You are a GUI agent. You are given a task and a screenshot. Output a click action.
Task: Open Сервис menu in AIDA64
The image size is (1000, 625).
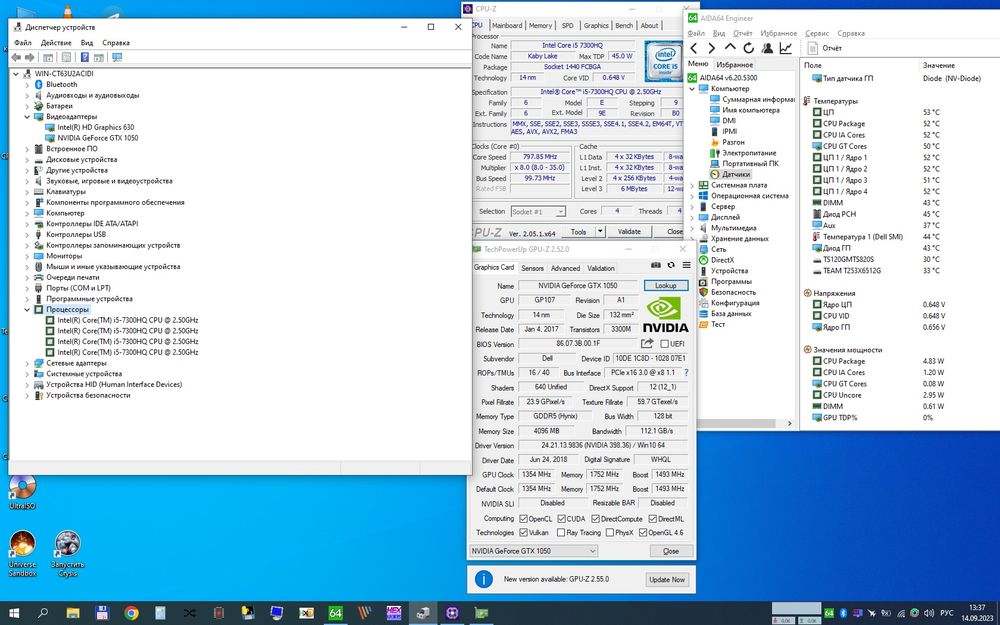click(817, 33)
